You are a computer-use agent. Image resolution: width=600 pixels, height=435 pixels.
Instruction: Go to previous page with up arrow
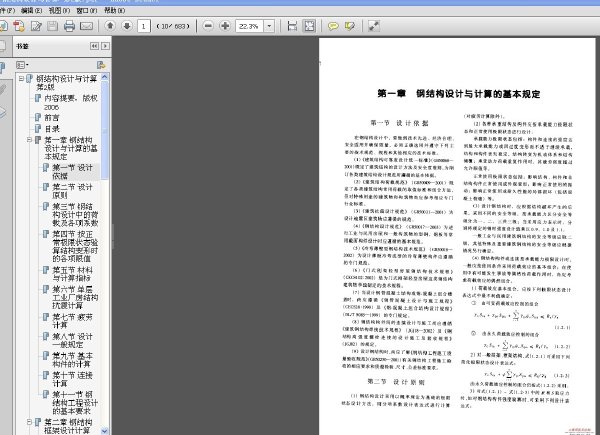tap(110, 26)
